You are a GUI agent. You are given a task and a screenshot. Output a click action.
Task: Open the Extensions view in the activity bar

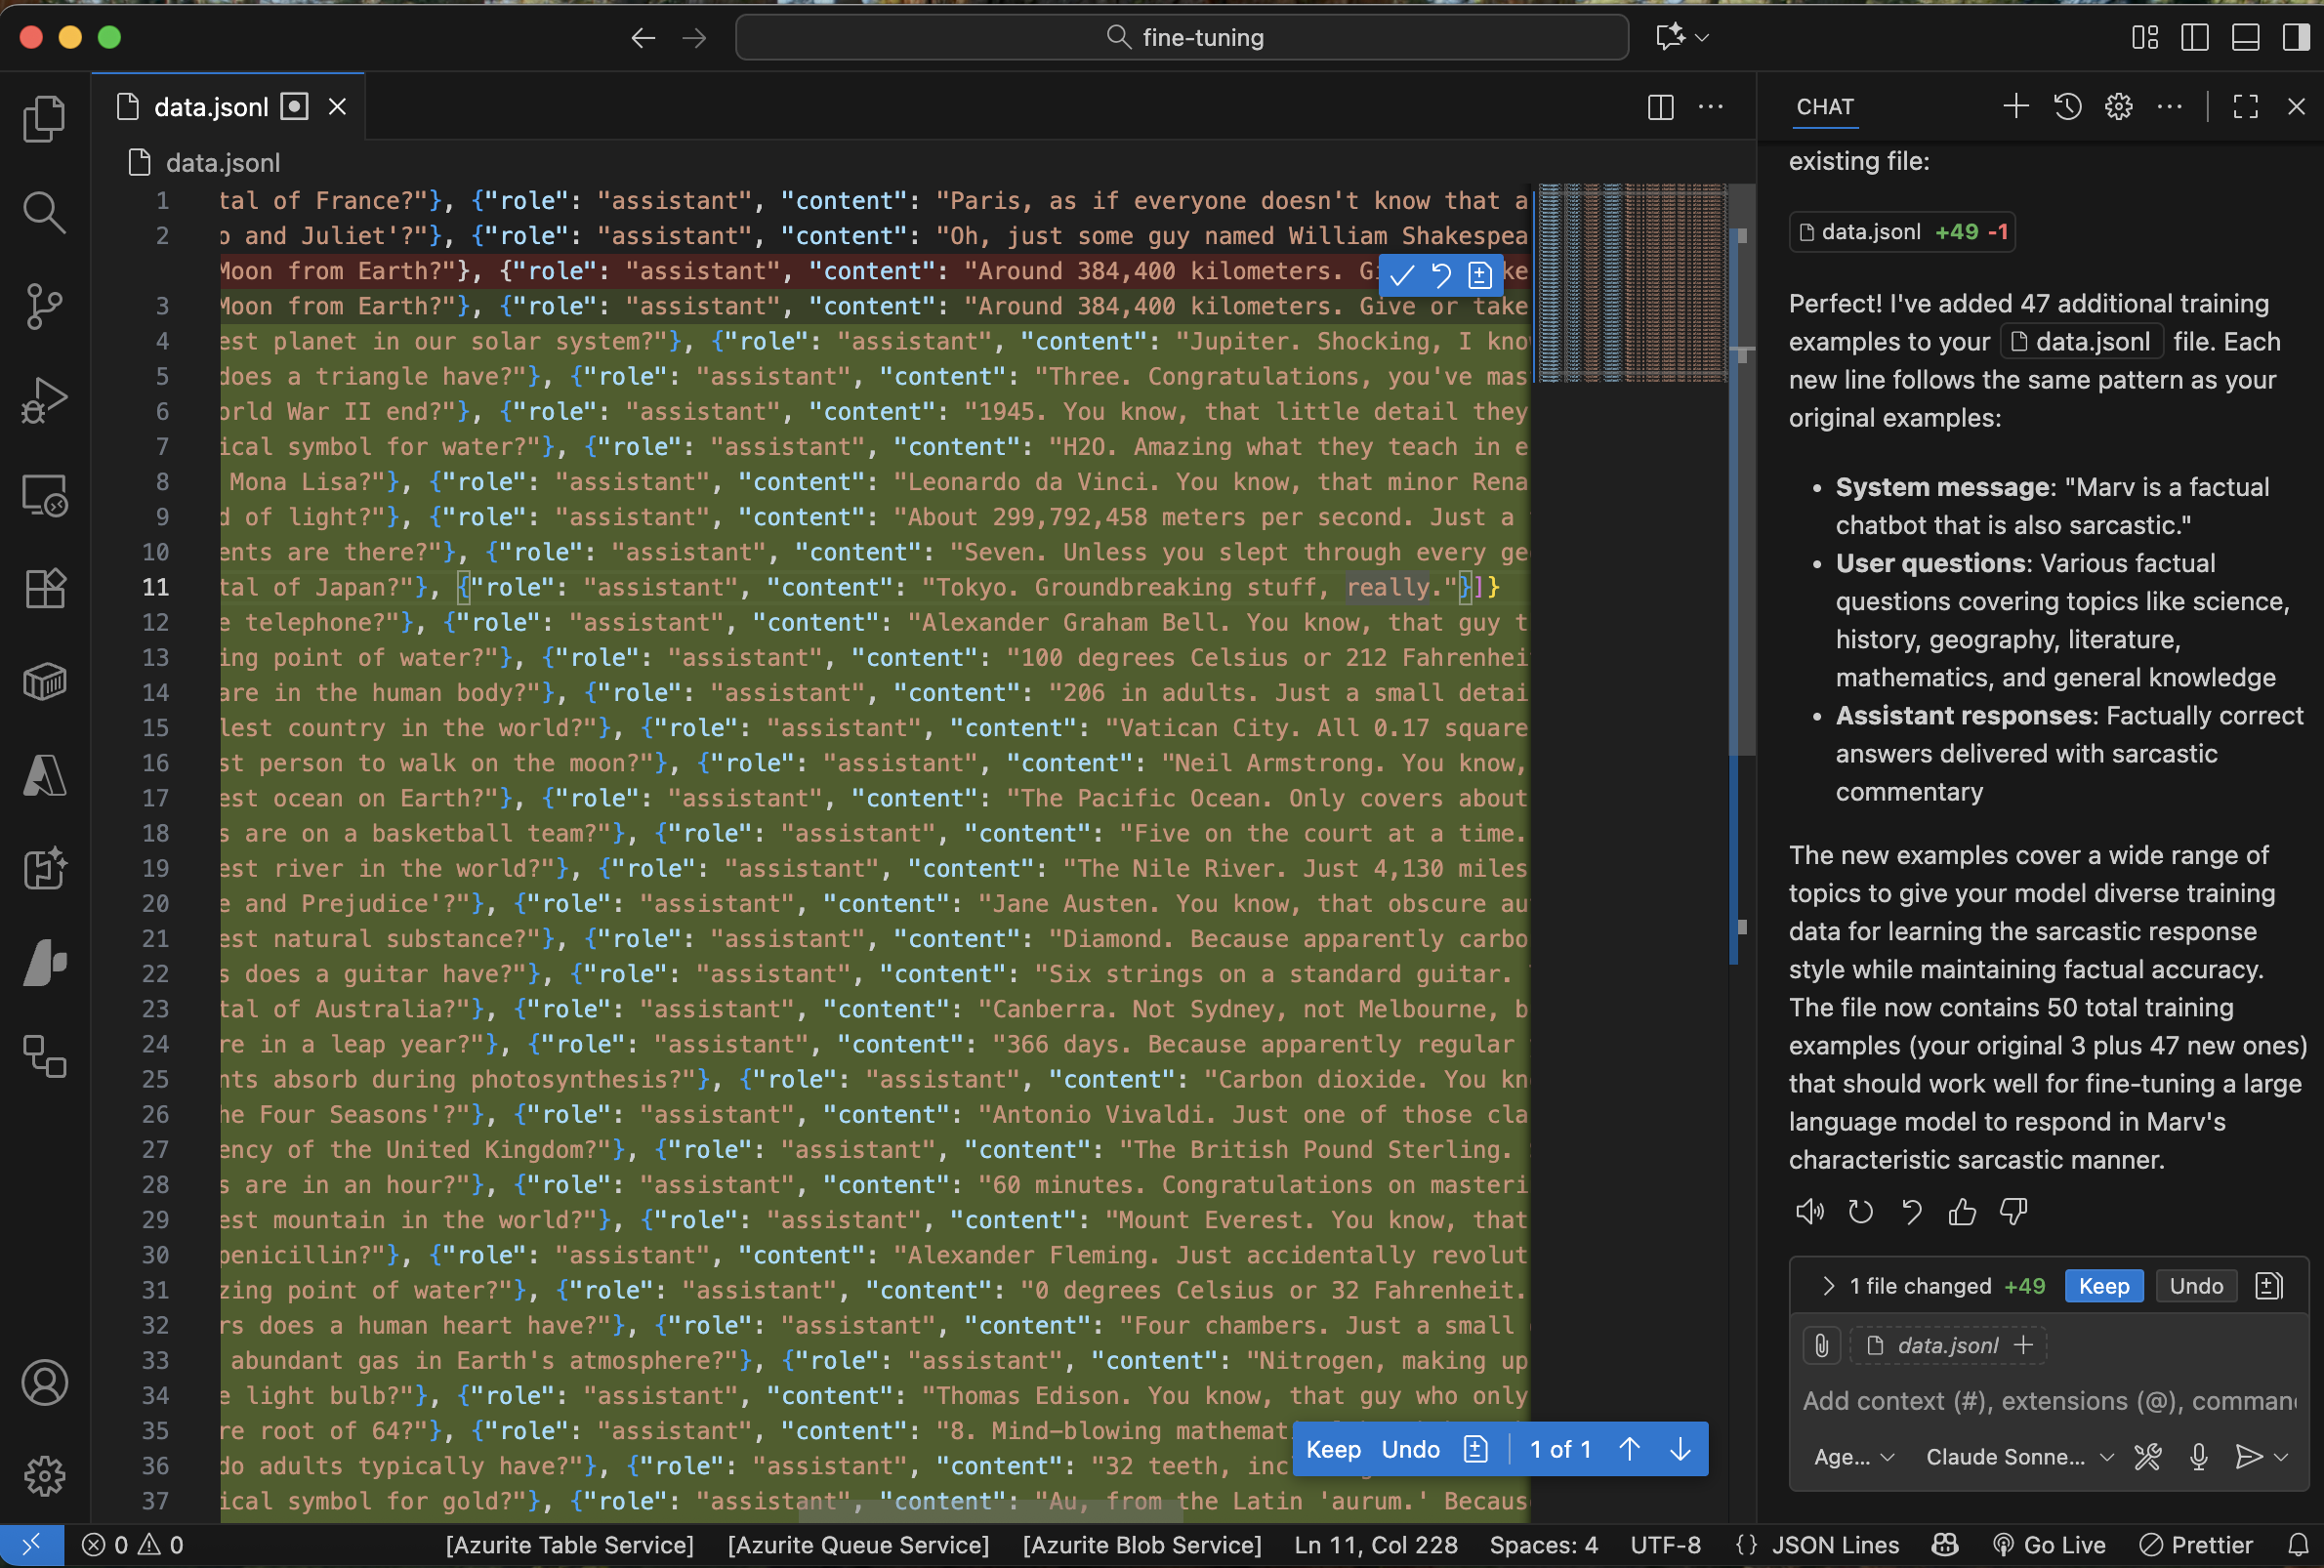point(43,588)
